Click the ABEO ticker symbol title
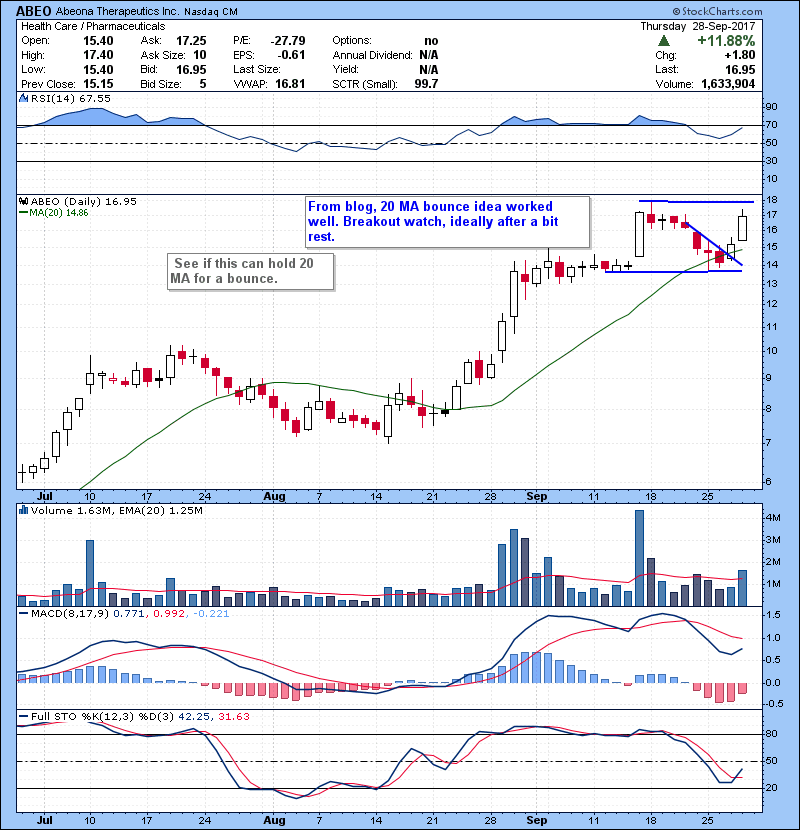 click(33, 11)
